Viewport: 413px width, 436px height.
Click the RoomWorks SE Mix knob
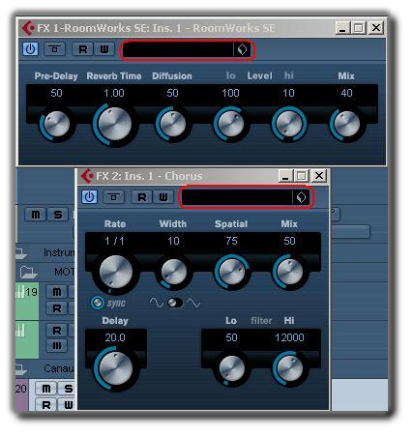(347, 124)
